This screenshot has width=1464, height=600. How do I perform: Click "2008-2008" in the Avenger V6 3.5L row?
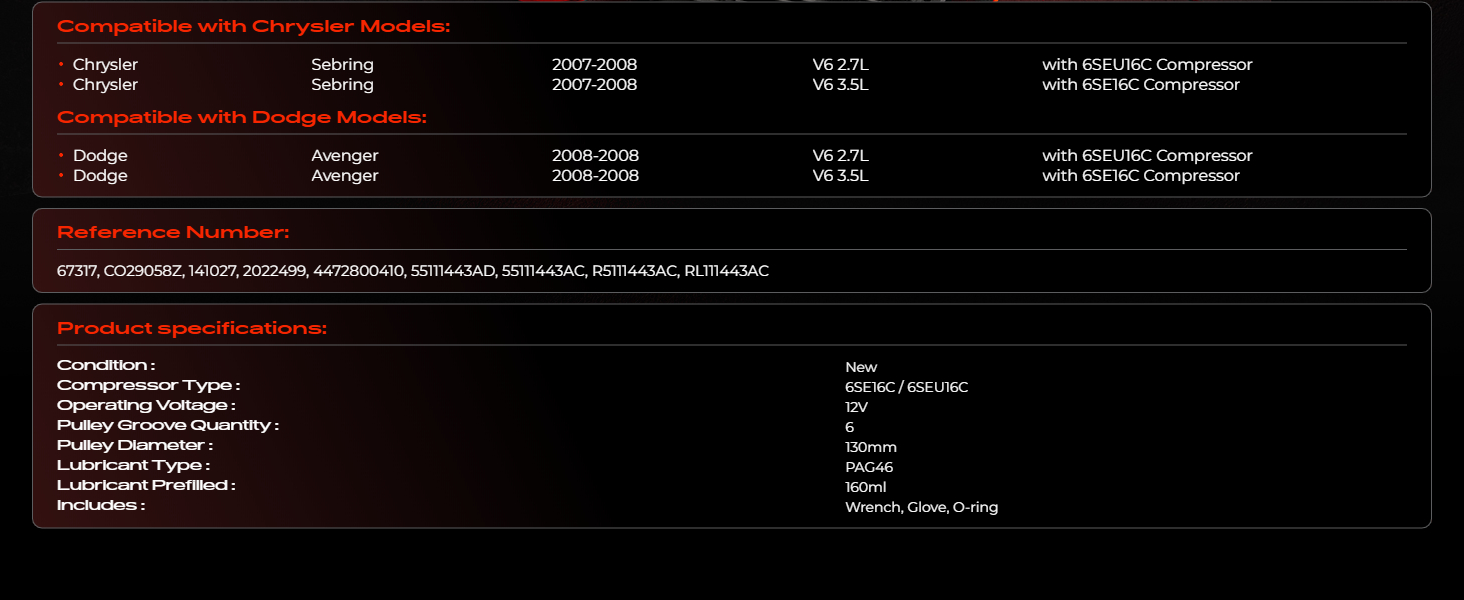tap(595, 176)
